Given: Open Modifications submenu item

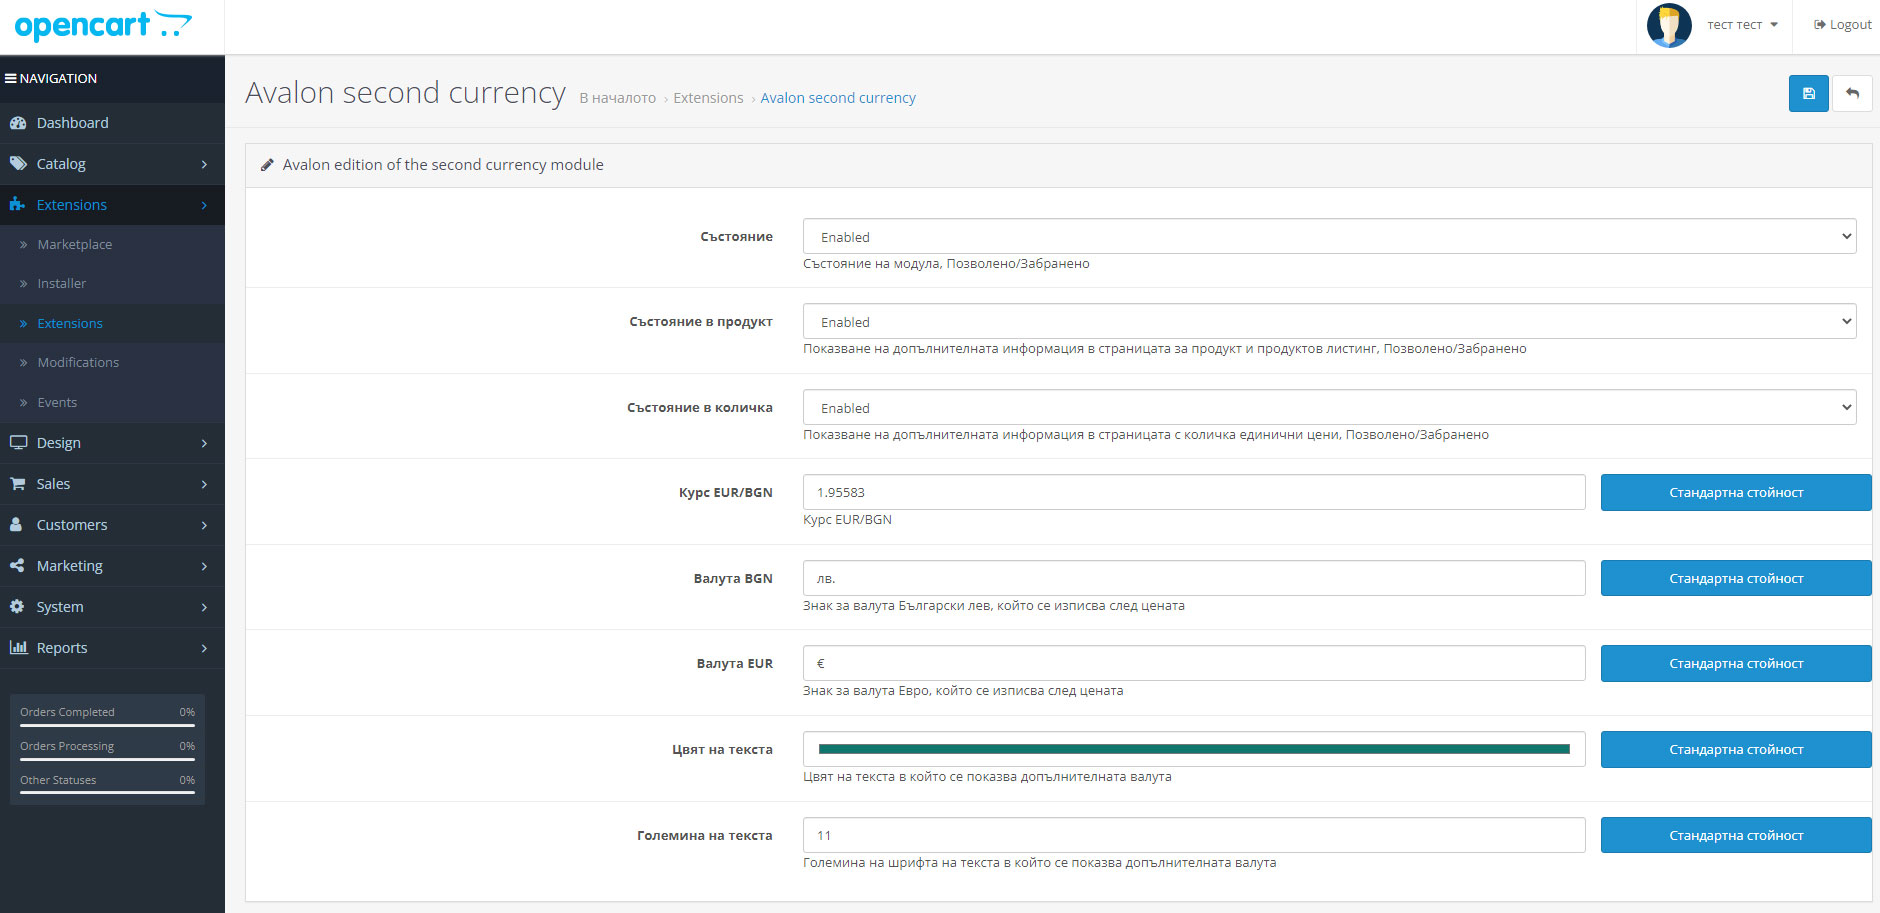Looking at the screenshot, I should 112,363.
